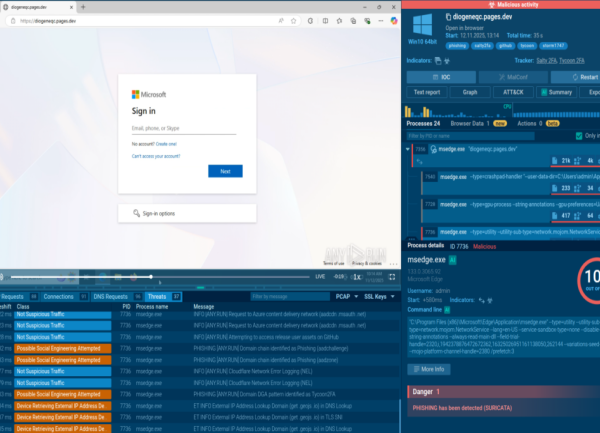Click the browser extensions icon in Edge toolbar
This screenshot has width=600, height=433.
310,21
